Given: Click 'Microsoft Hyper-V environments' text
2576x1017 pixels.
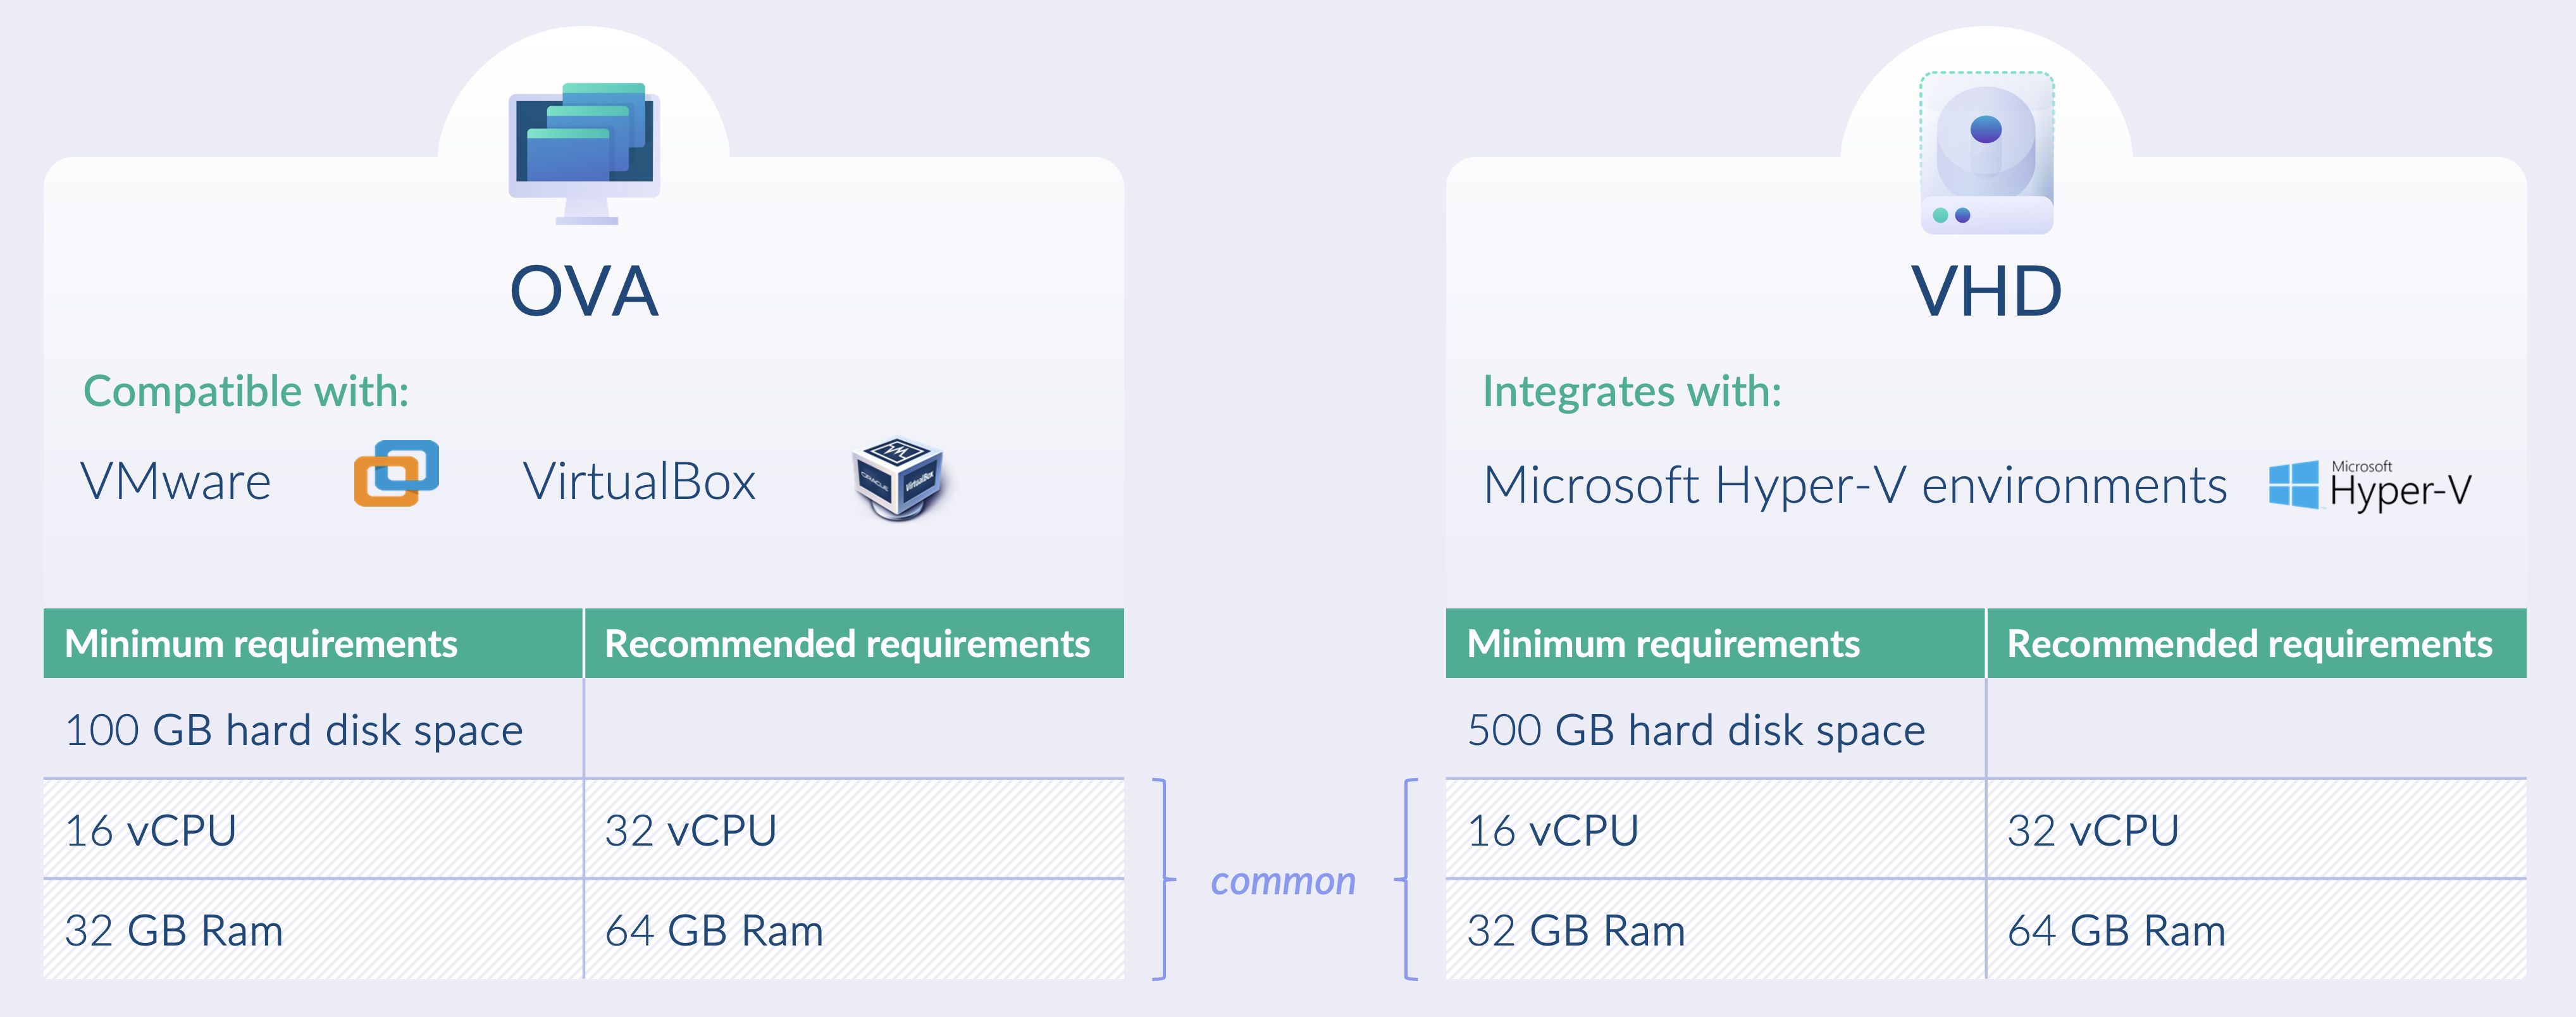Looking at the screenshot, I should (x=1855, y=486).
